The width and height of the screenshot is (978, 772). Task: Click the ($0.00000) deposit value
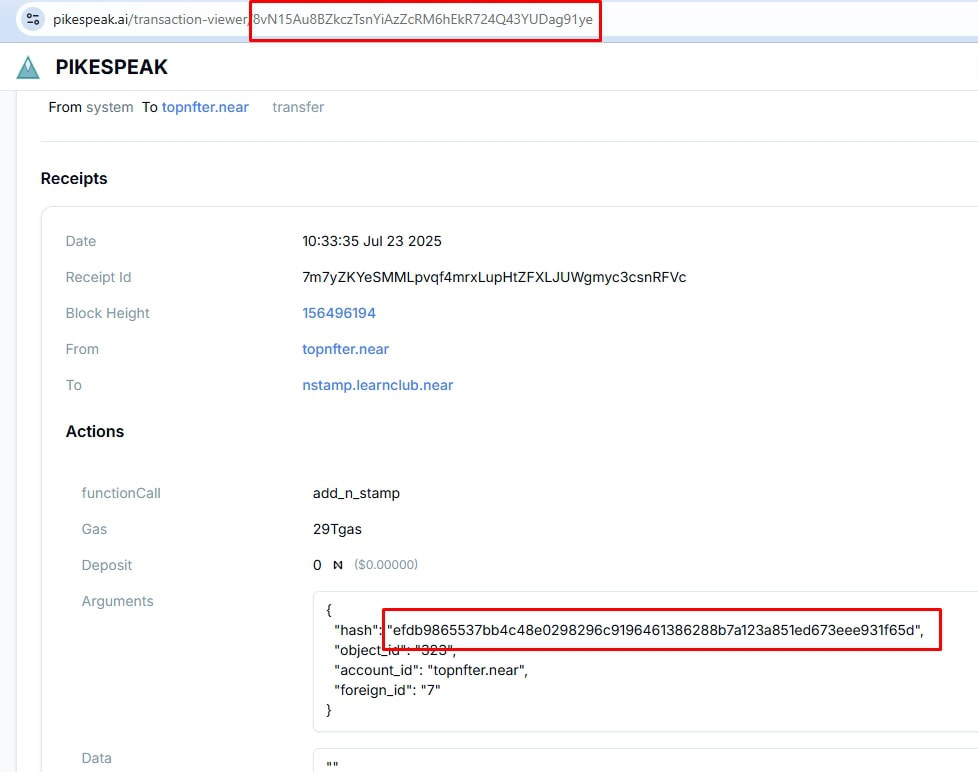click(386, 565)
